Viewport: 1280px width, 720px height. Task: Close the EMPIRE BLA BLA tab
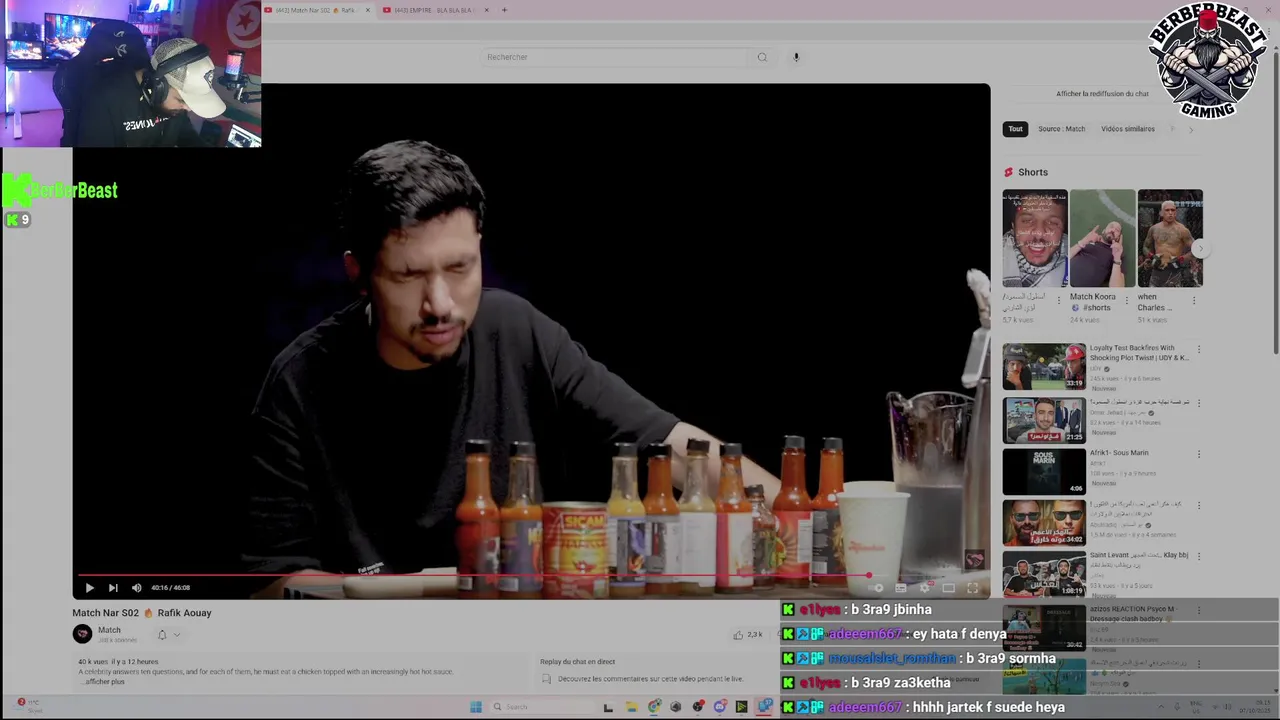[x=487, y=10]
